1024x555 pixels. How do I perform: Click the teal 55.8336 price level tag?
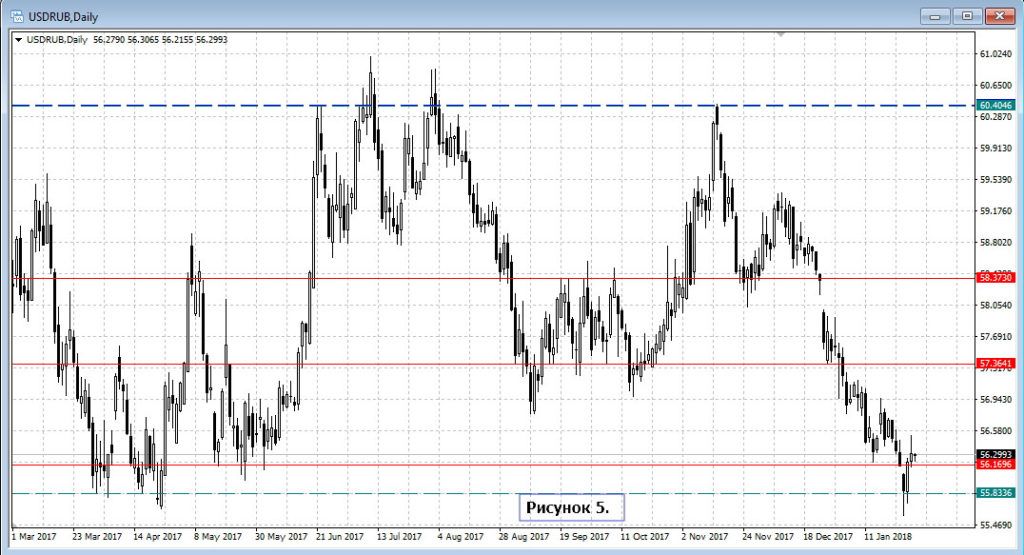click(x=998, y=493)
